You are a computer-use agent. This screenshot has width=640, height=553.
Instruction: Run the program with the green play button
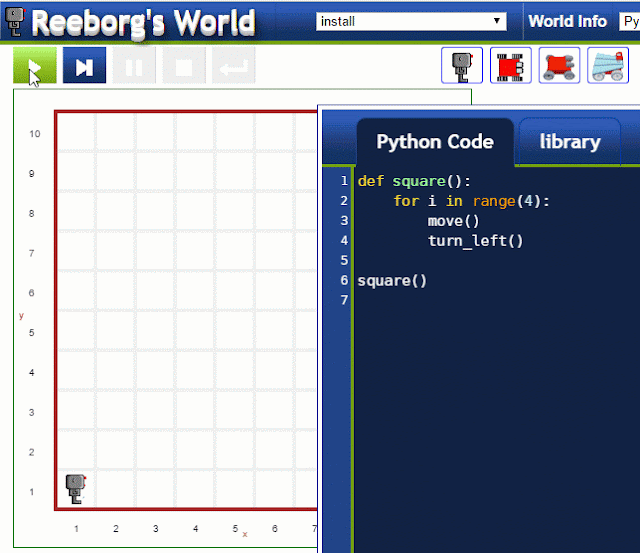pos(35,65)
